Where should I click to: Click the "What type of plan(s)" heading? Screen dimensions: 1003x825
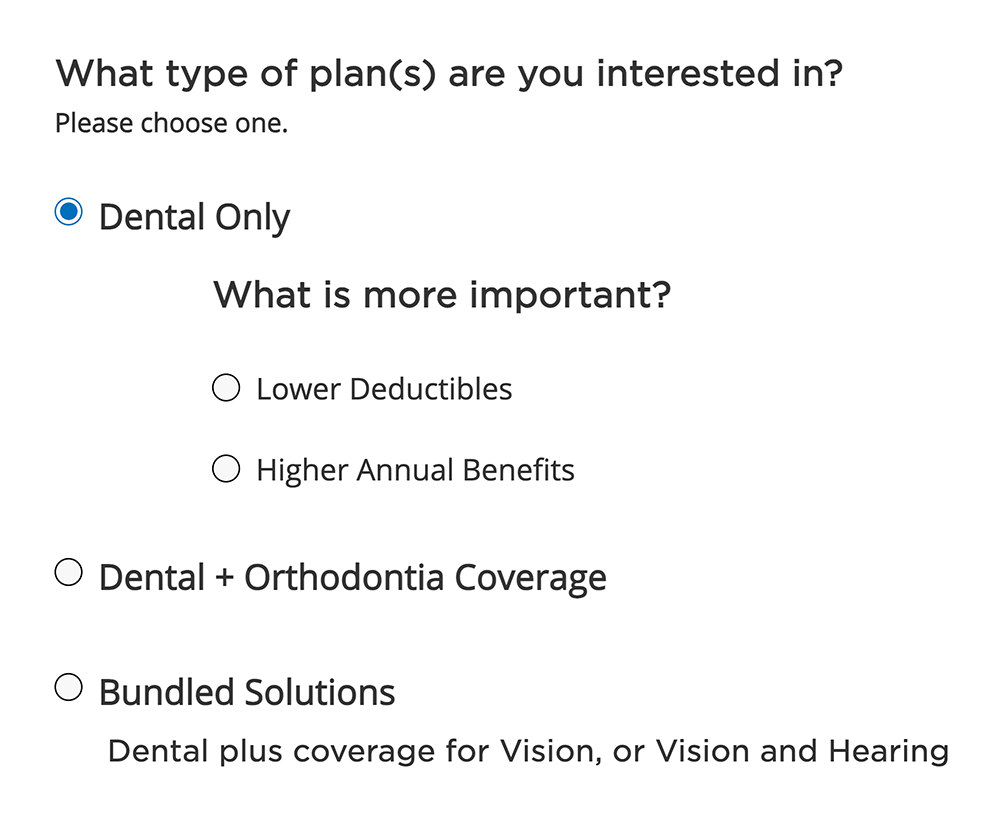449,74
